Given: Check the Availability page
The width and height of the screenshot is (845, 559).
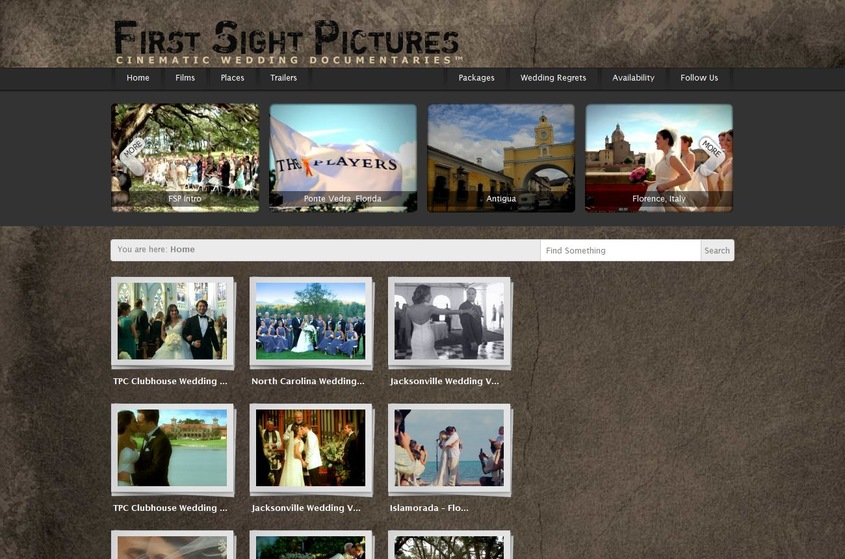Looking at the screenshot, I should [x=633, y=78].
